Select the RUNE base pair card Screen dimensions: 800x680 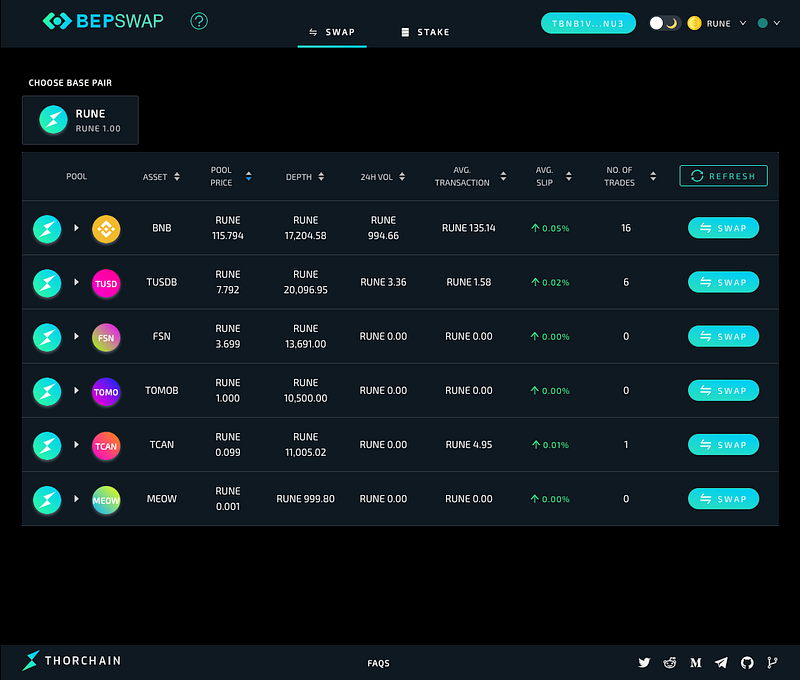click(x=80, y=120)
